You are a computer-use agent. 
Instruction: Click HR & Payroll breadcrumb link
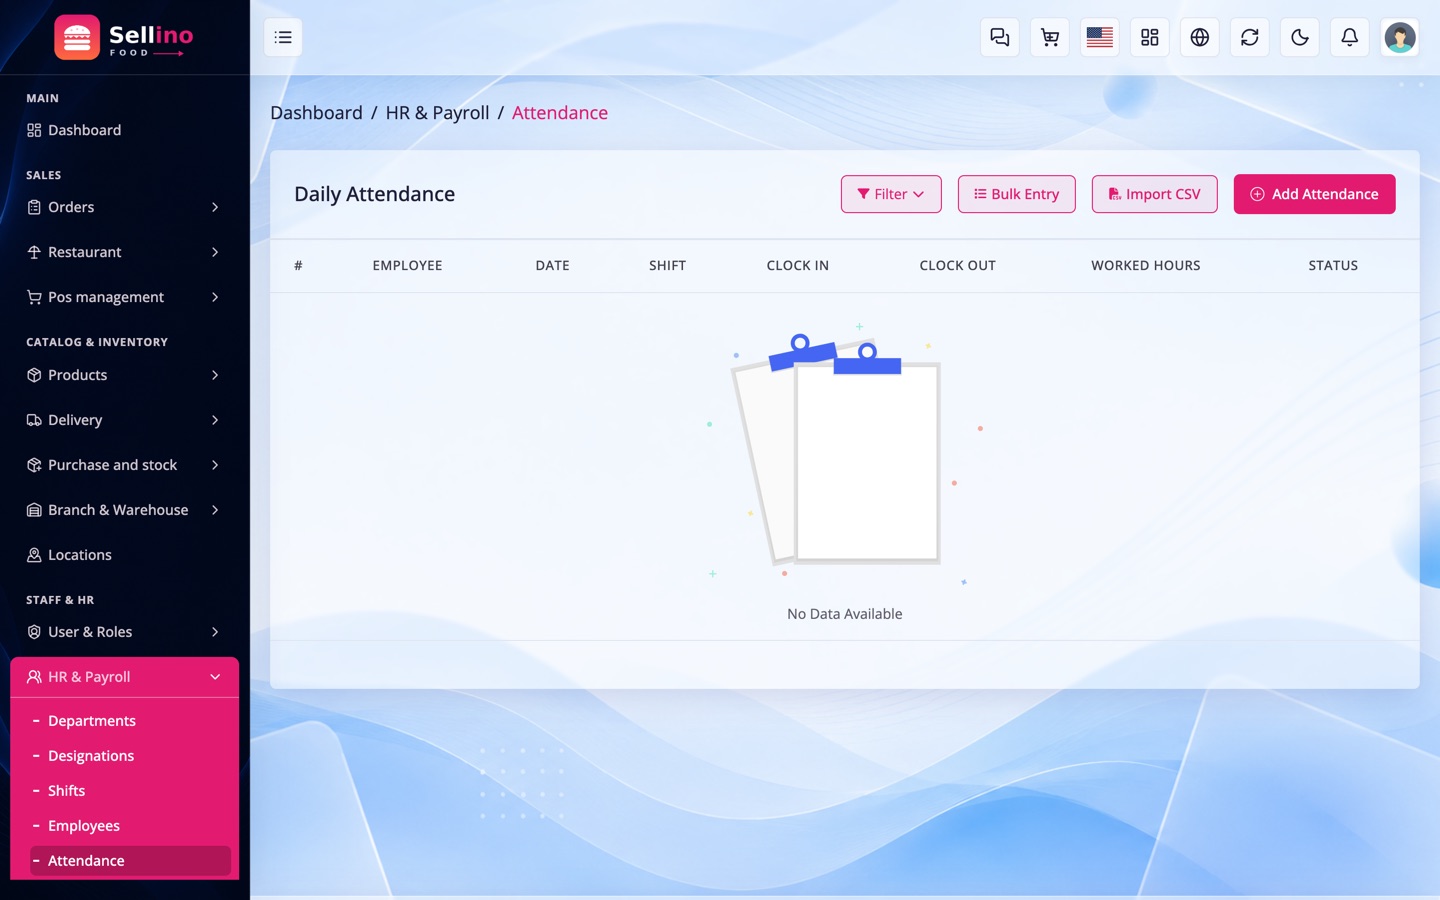pos(437,113)
